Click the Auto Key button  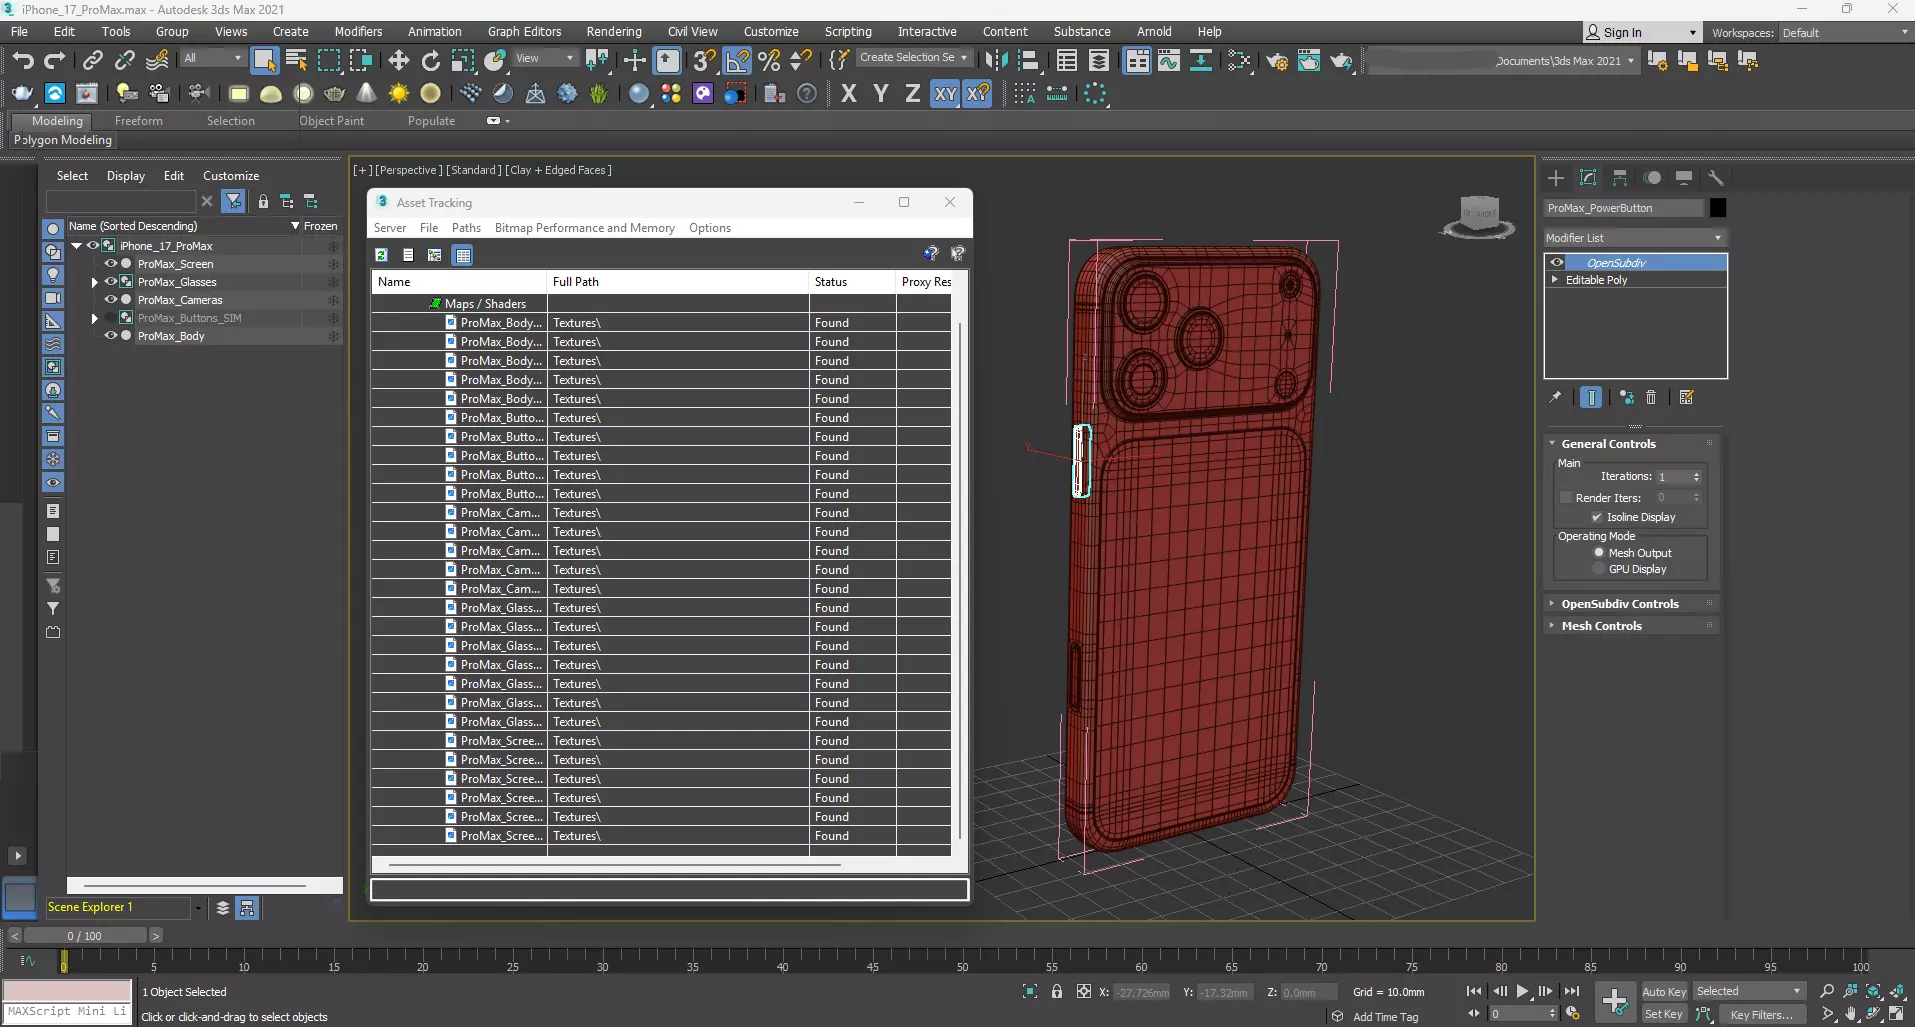tap(1663, 991)
